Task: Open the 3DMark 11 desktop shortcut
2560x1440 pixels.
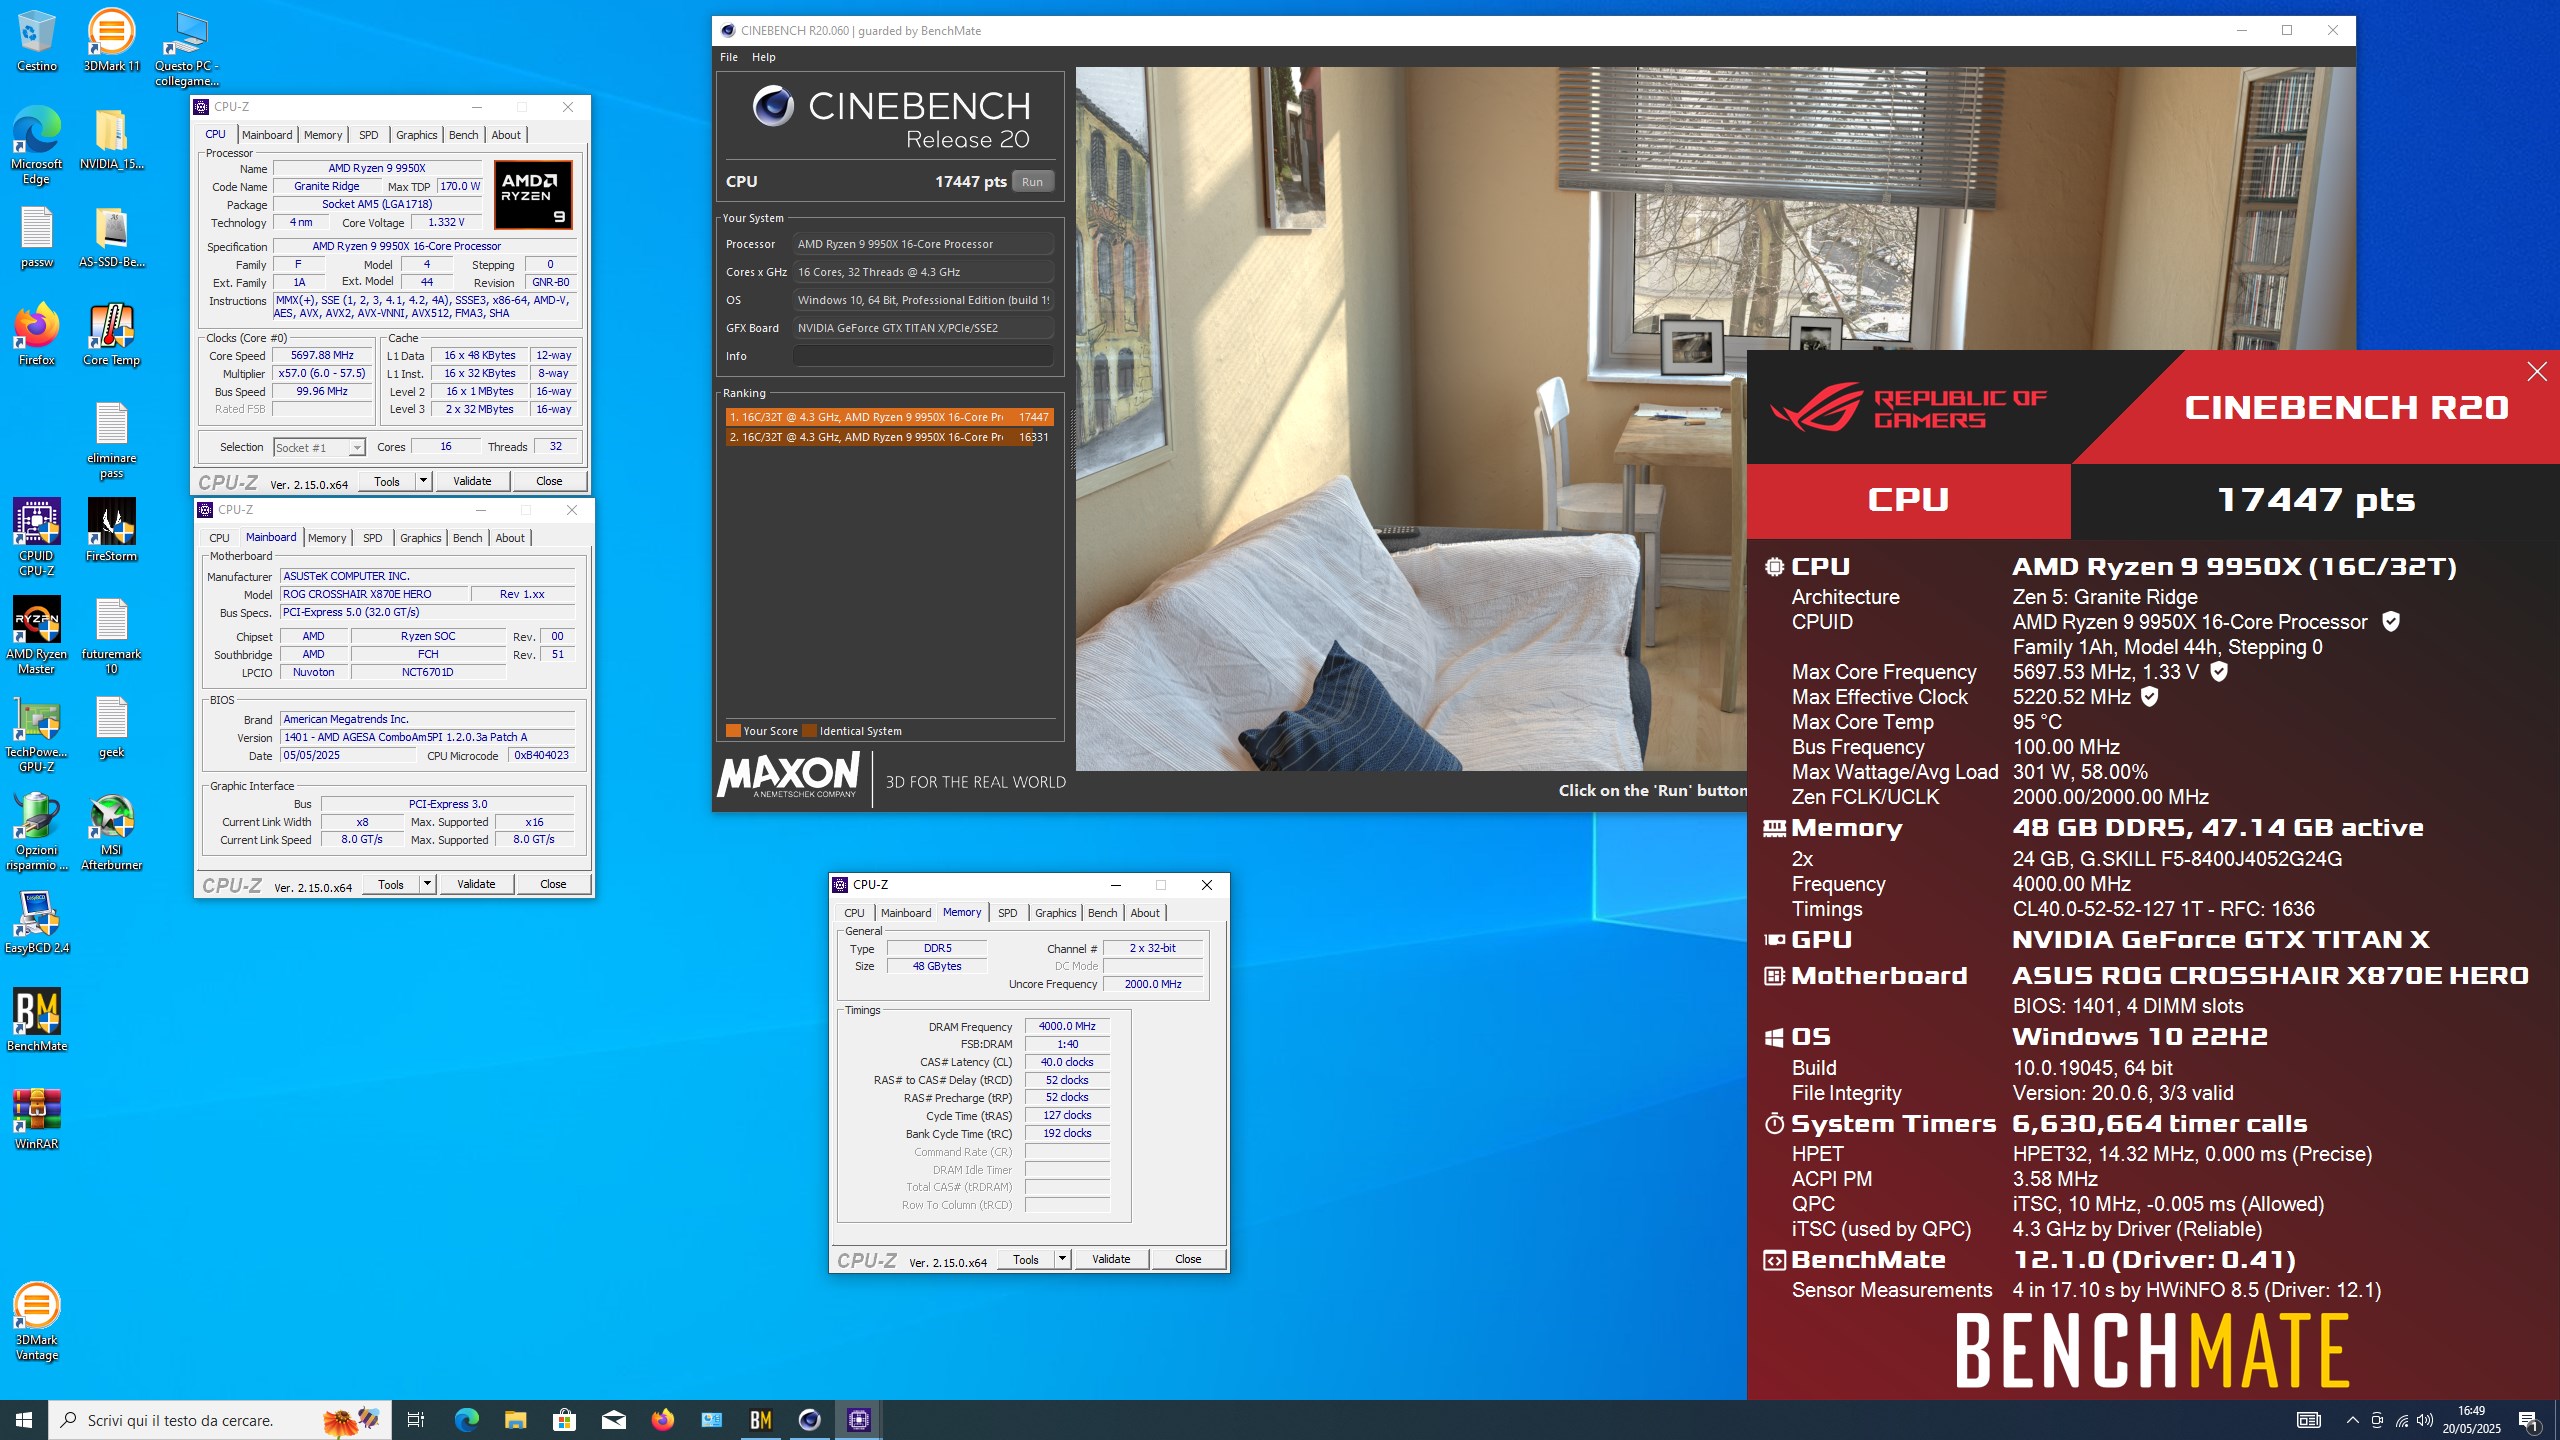Action: click(x=111, y=40)
